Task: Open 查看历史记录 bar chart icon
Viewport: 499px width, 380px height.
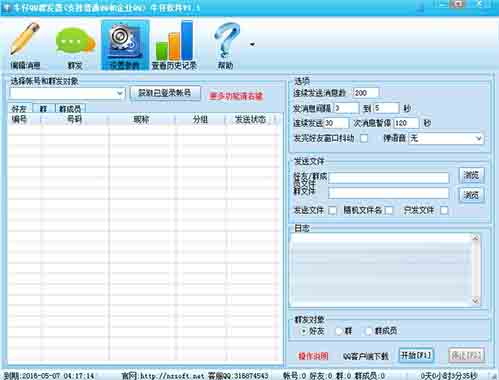Action: [174, 45]
